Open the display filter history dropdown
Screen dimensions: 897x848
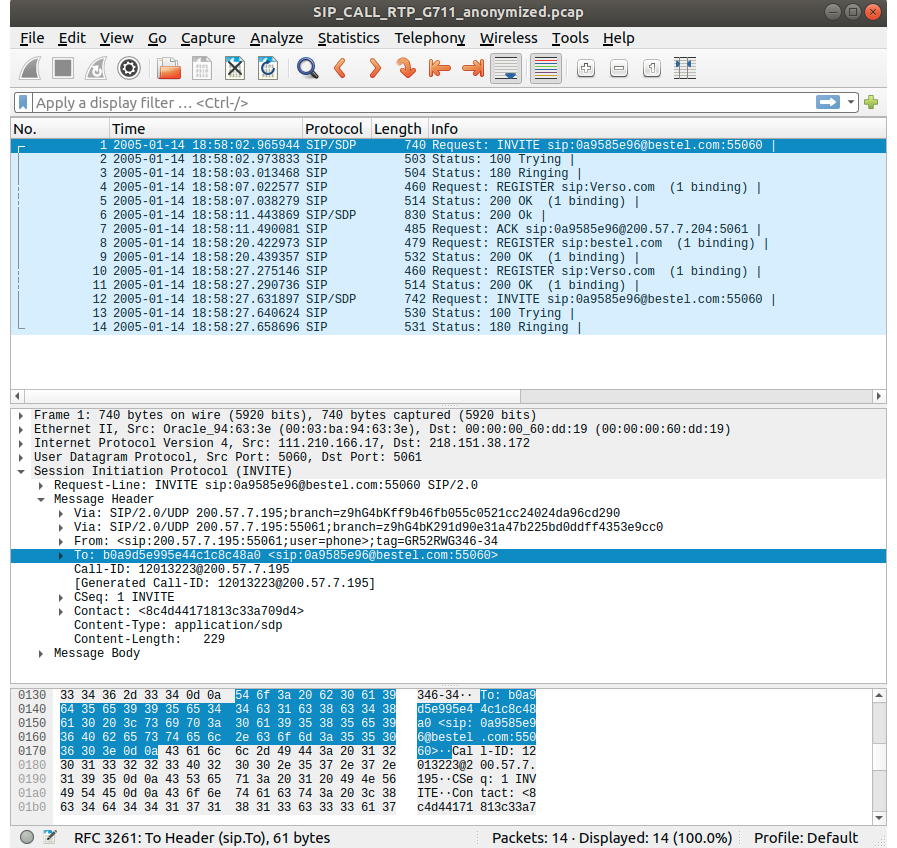click(851, 103)
